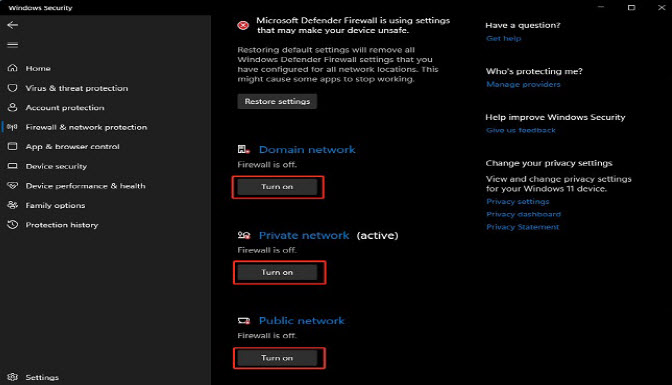Screen dimensions: 672x385
Task: Click the Home house icon
Action: [12, 68]
